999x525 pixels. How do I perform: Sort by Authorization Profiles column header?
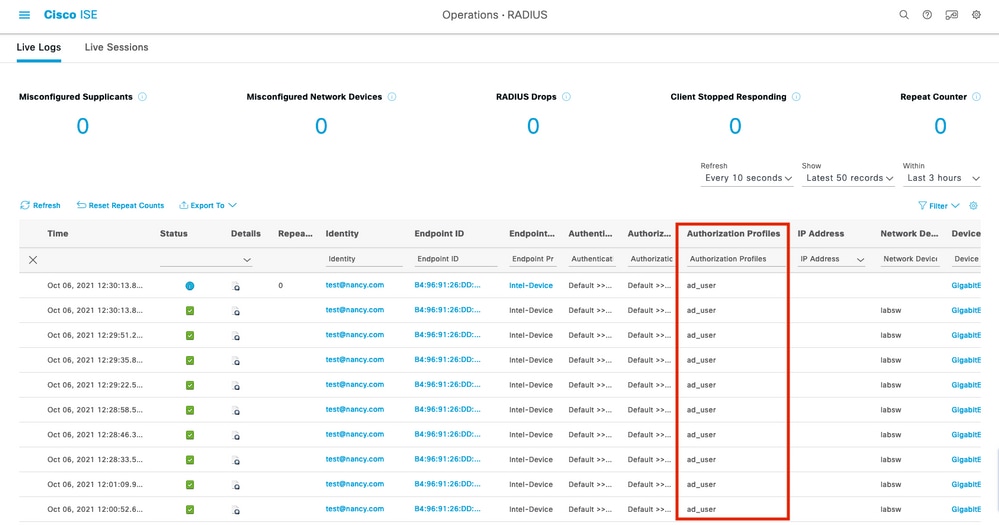733,234
